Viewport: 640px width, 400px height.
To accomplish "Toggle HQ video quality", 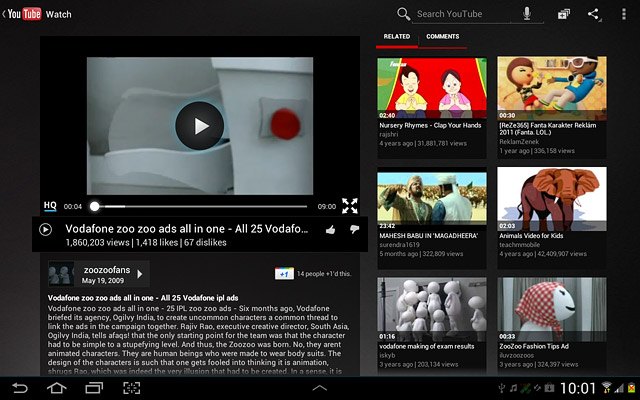I will (50, 206).
